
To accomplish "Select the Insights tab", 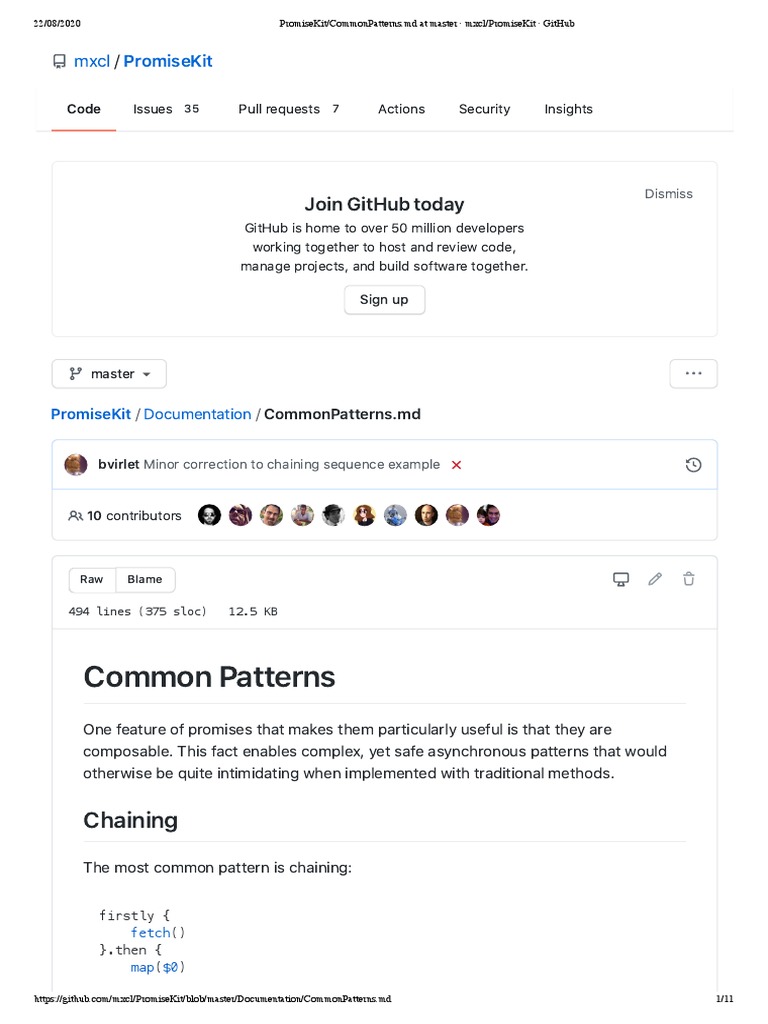I will [x=568, y=109].
